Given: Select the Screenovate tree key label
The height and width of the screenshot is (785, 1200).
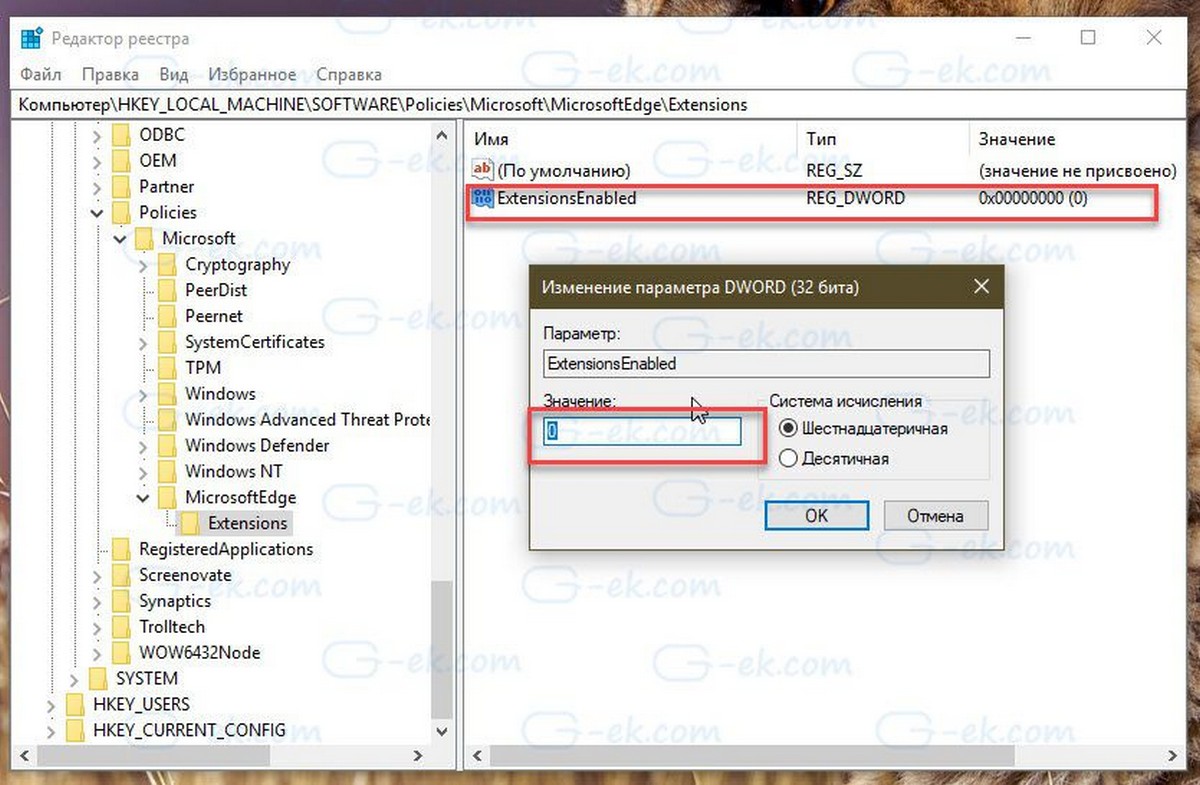Looking at the screenshot, I should 185,575.
